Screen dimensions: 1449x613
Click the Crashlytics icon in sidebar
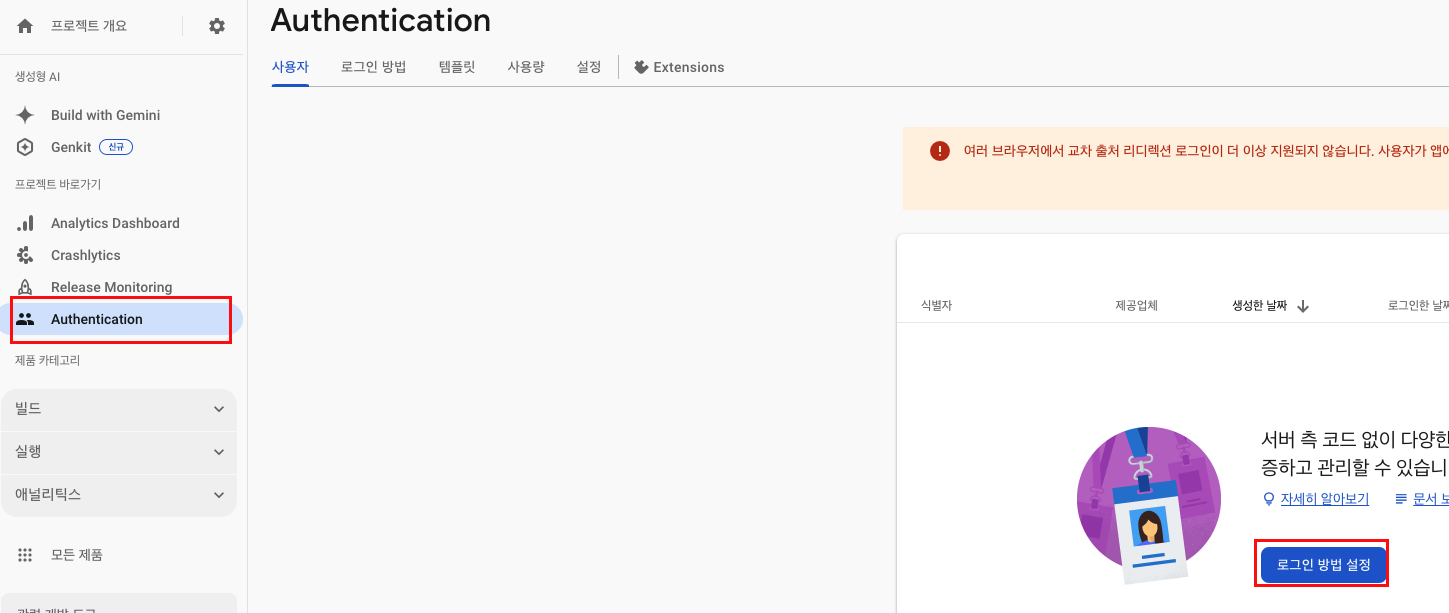(x=25, y=255)
